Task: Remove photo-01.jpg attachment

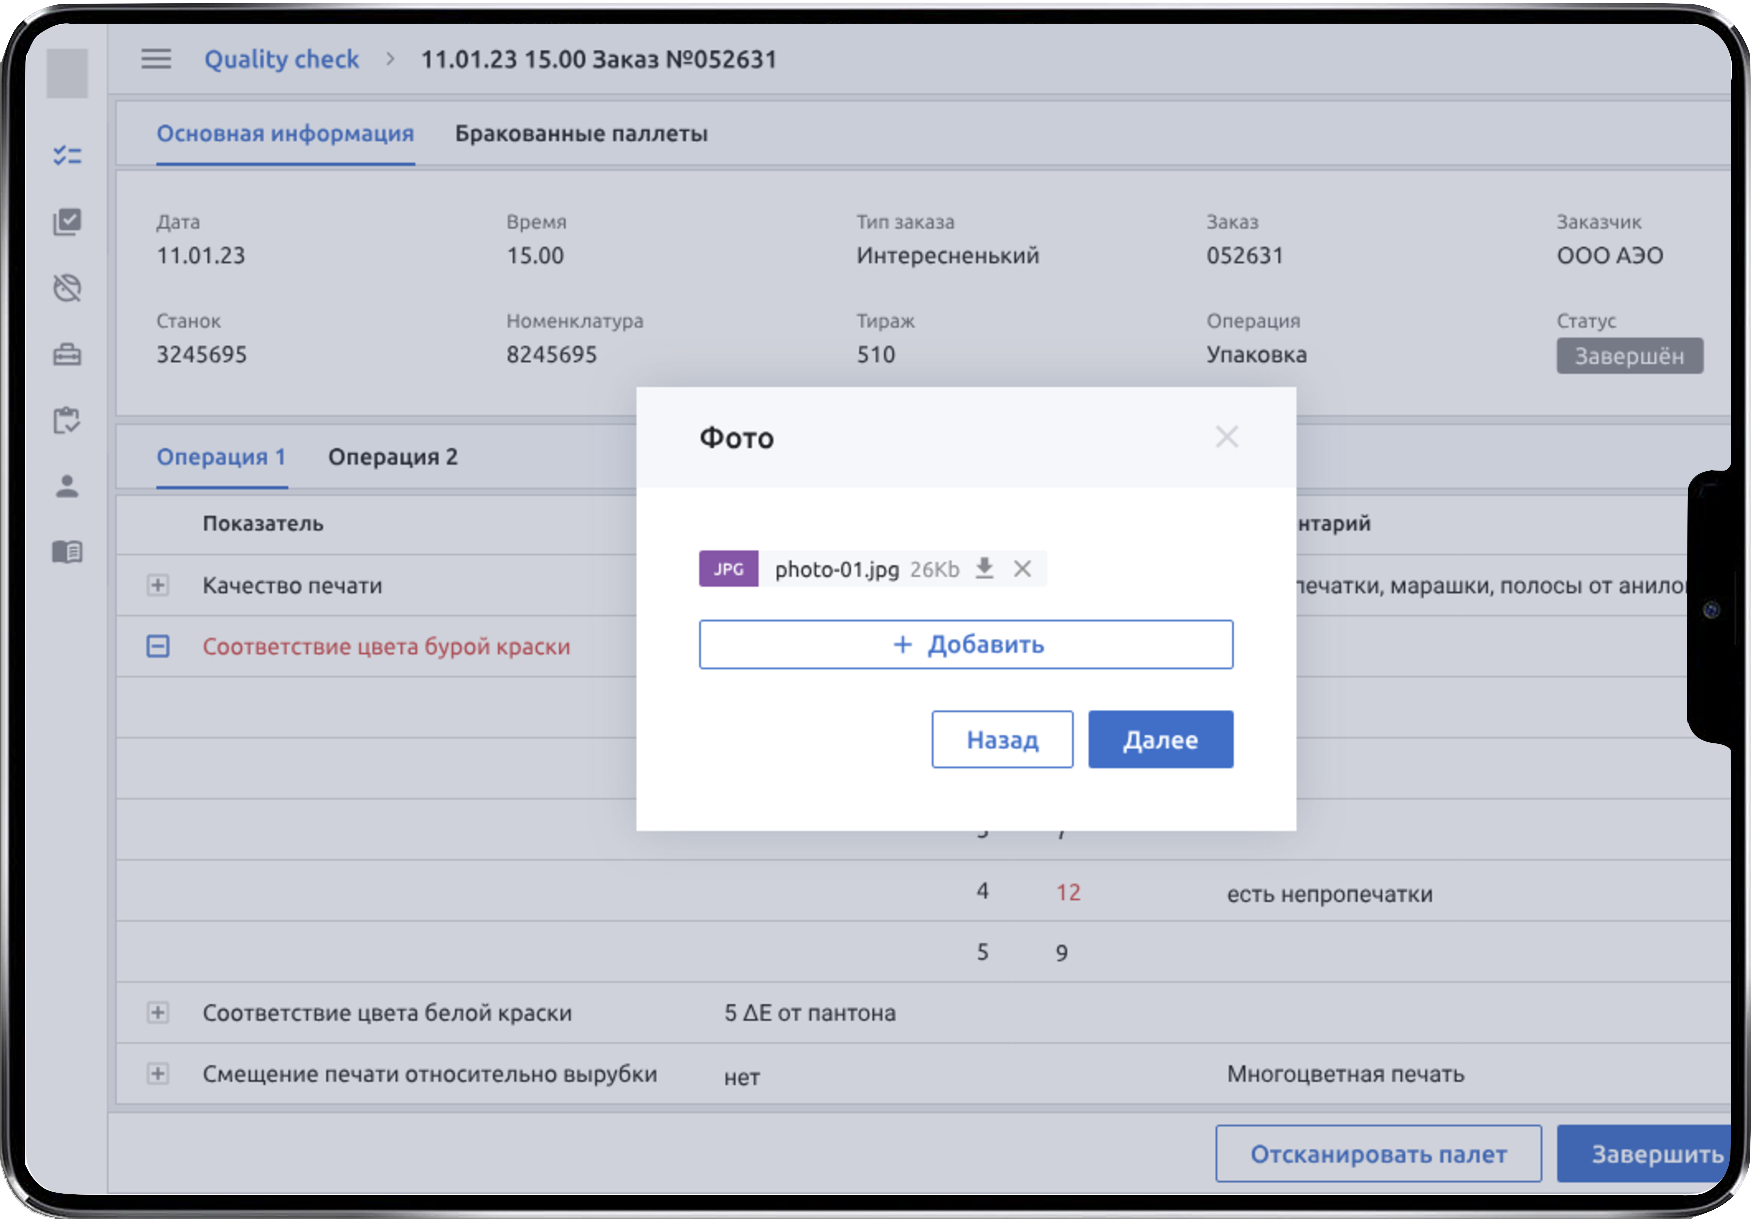Action: (1022, 568)
